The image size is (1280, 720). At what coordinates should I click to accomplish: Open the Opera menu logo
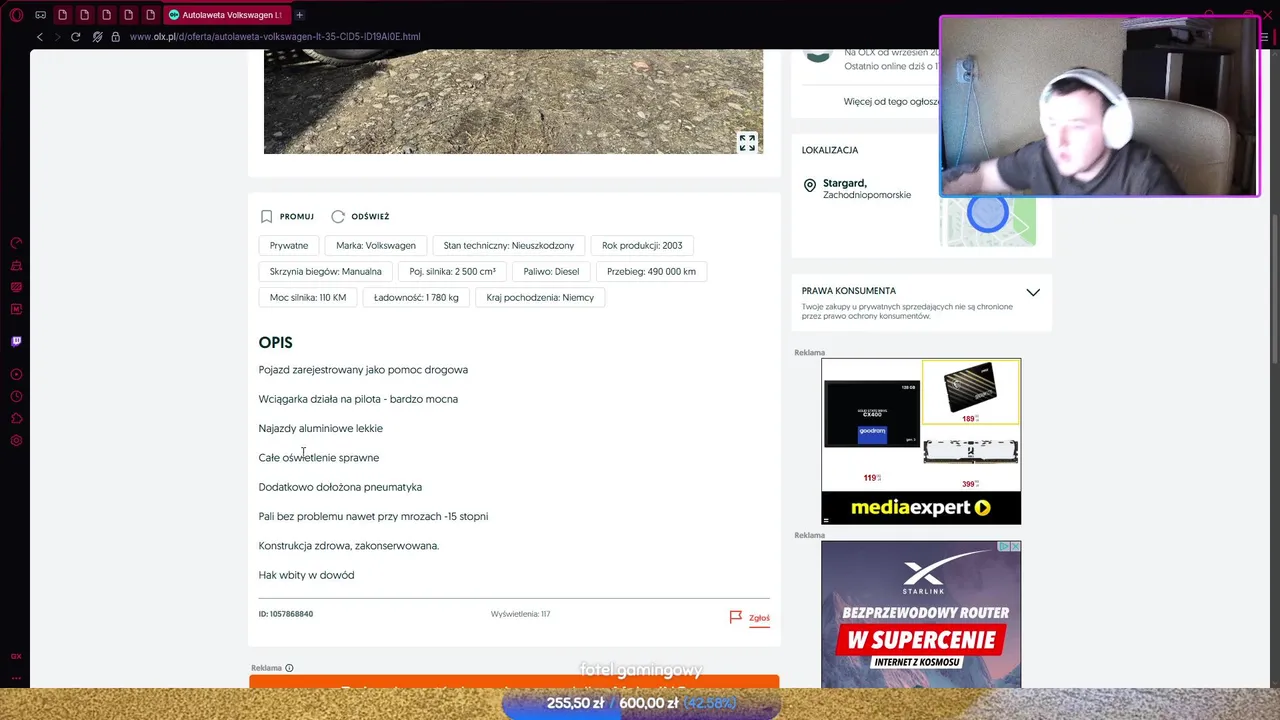[16, 15]
